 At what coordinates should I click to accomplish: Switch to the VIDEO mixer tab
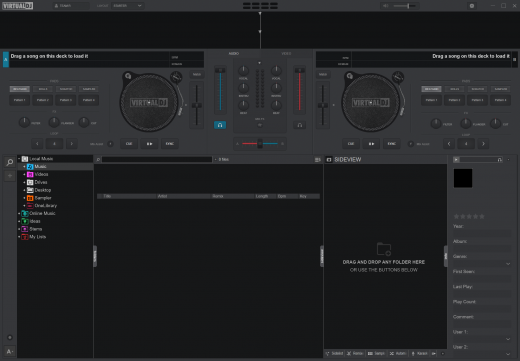[286, 53]
